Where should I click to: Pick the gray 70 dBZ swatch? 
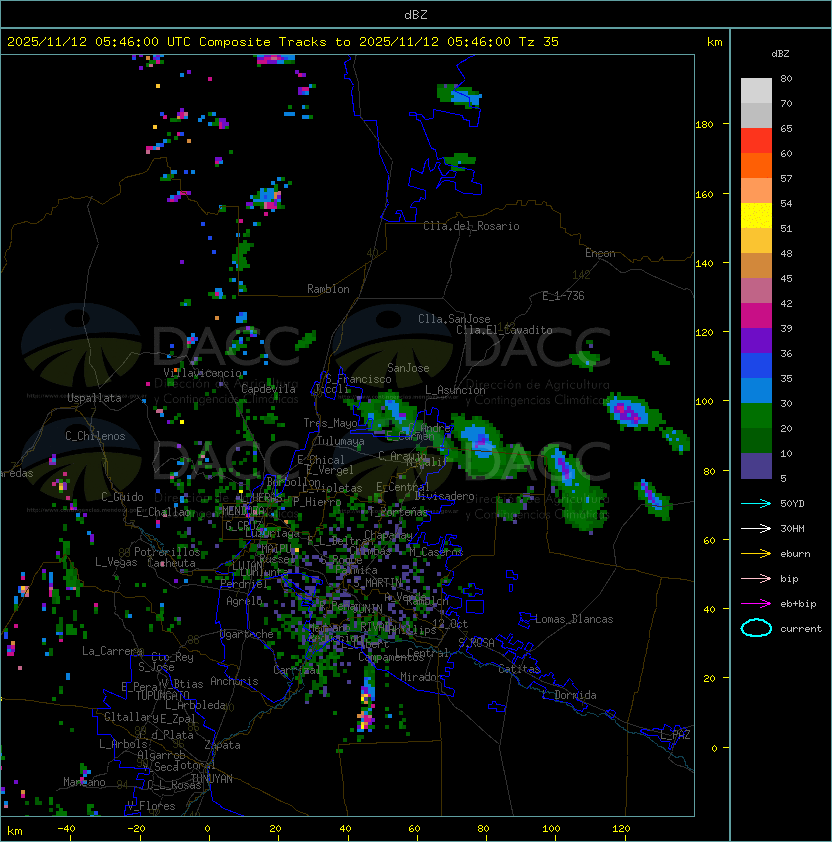pos(756,115)
